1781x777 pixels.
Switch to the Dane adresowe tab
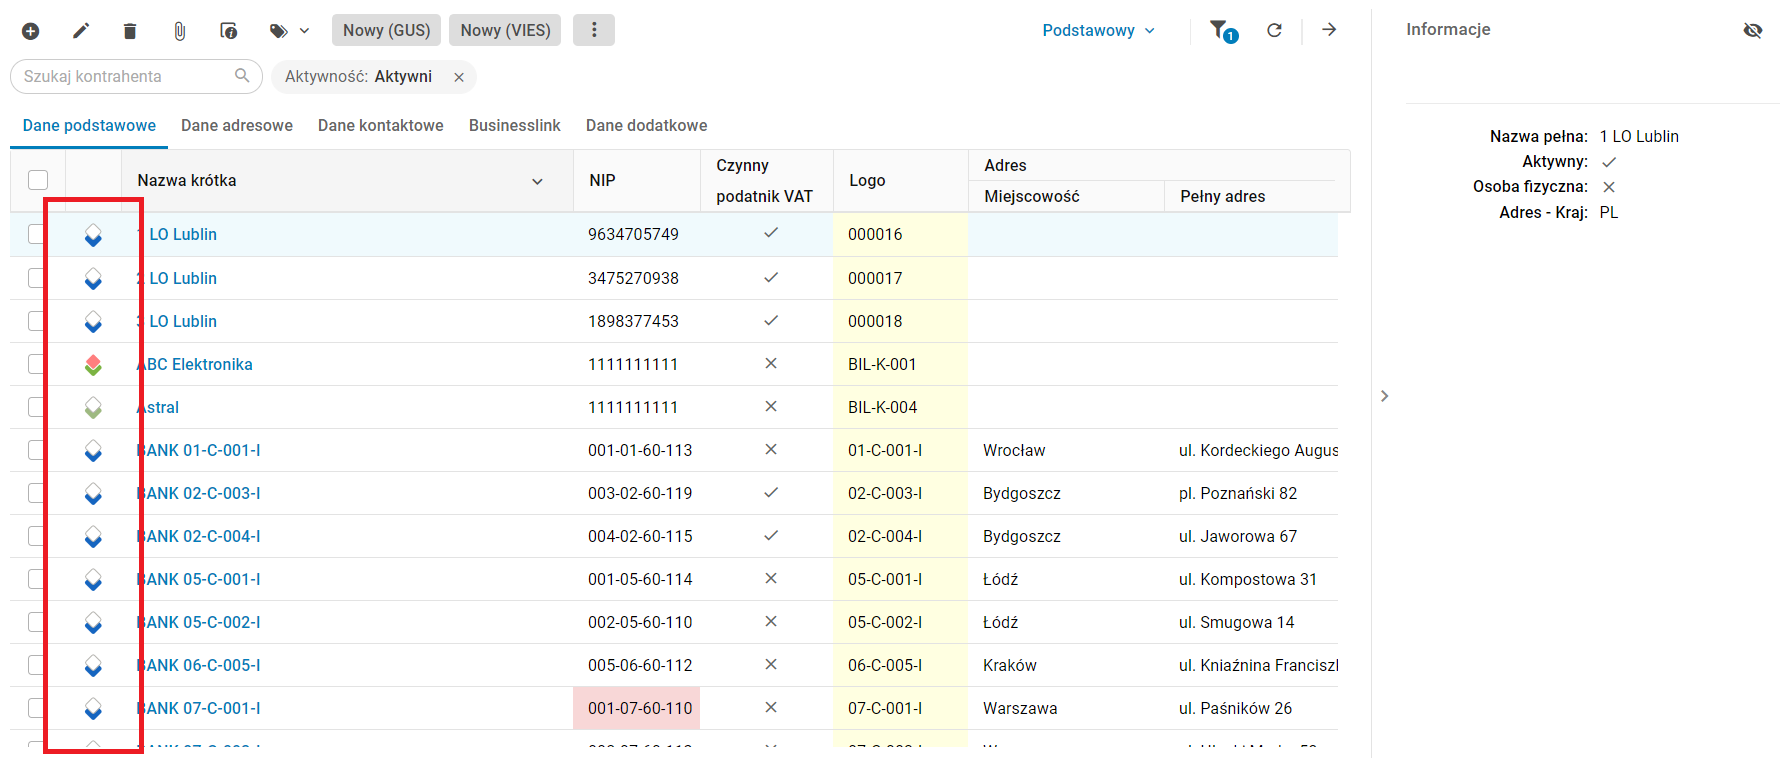click(x=237, y=126)
